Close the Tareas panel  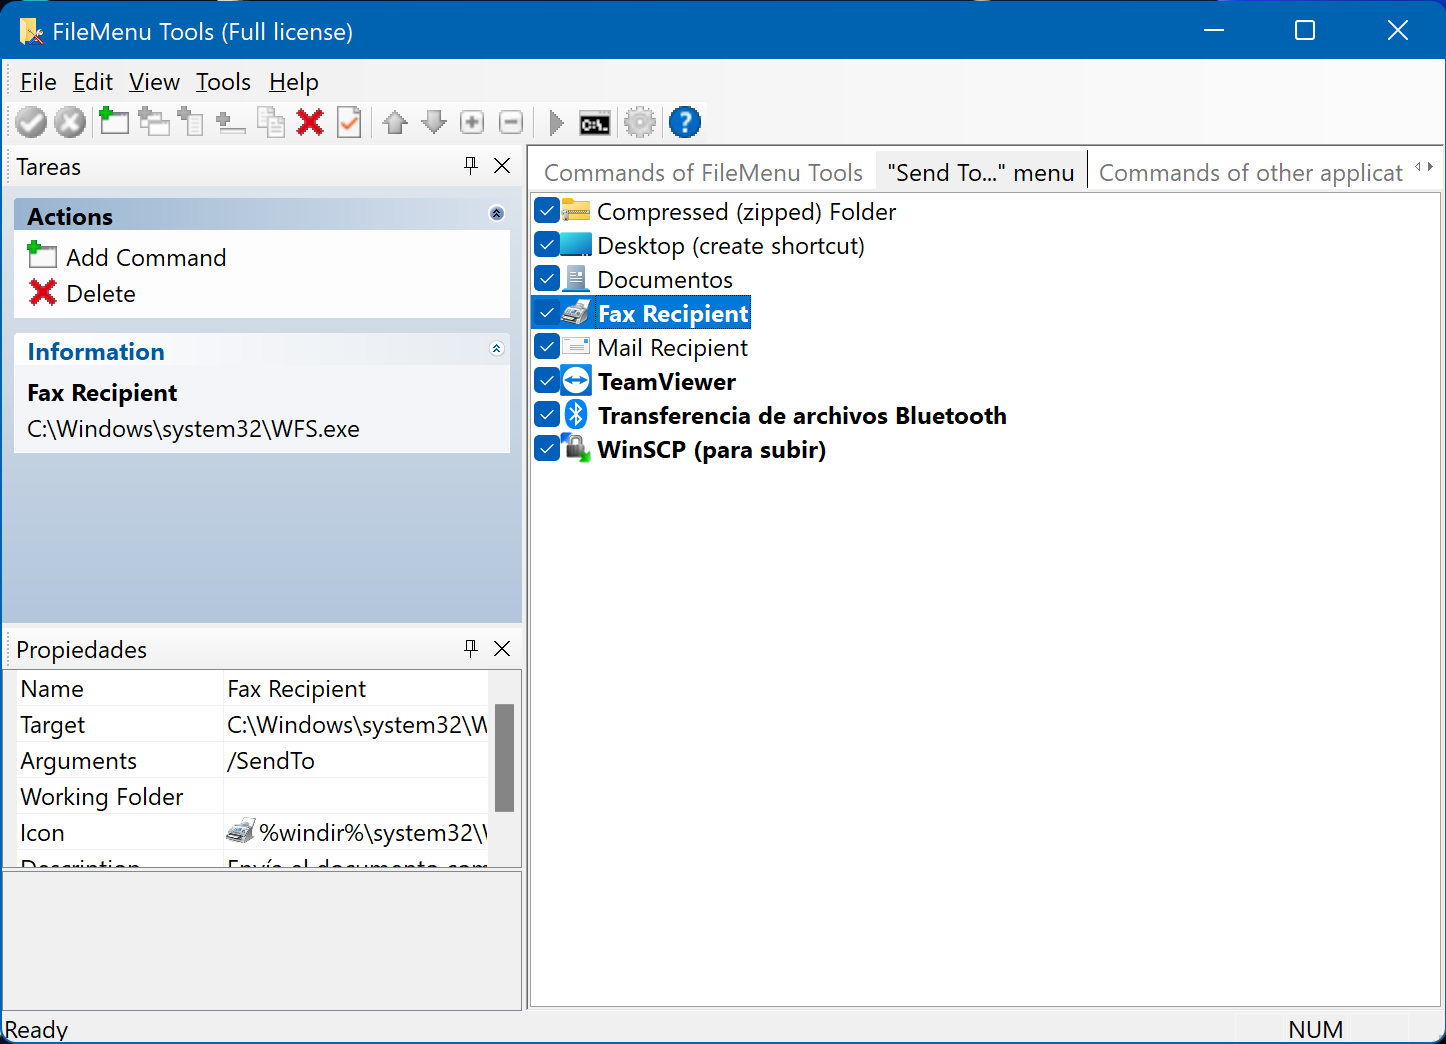coord(502,165)
